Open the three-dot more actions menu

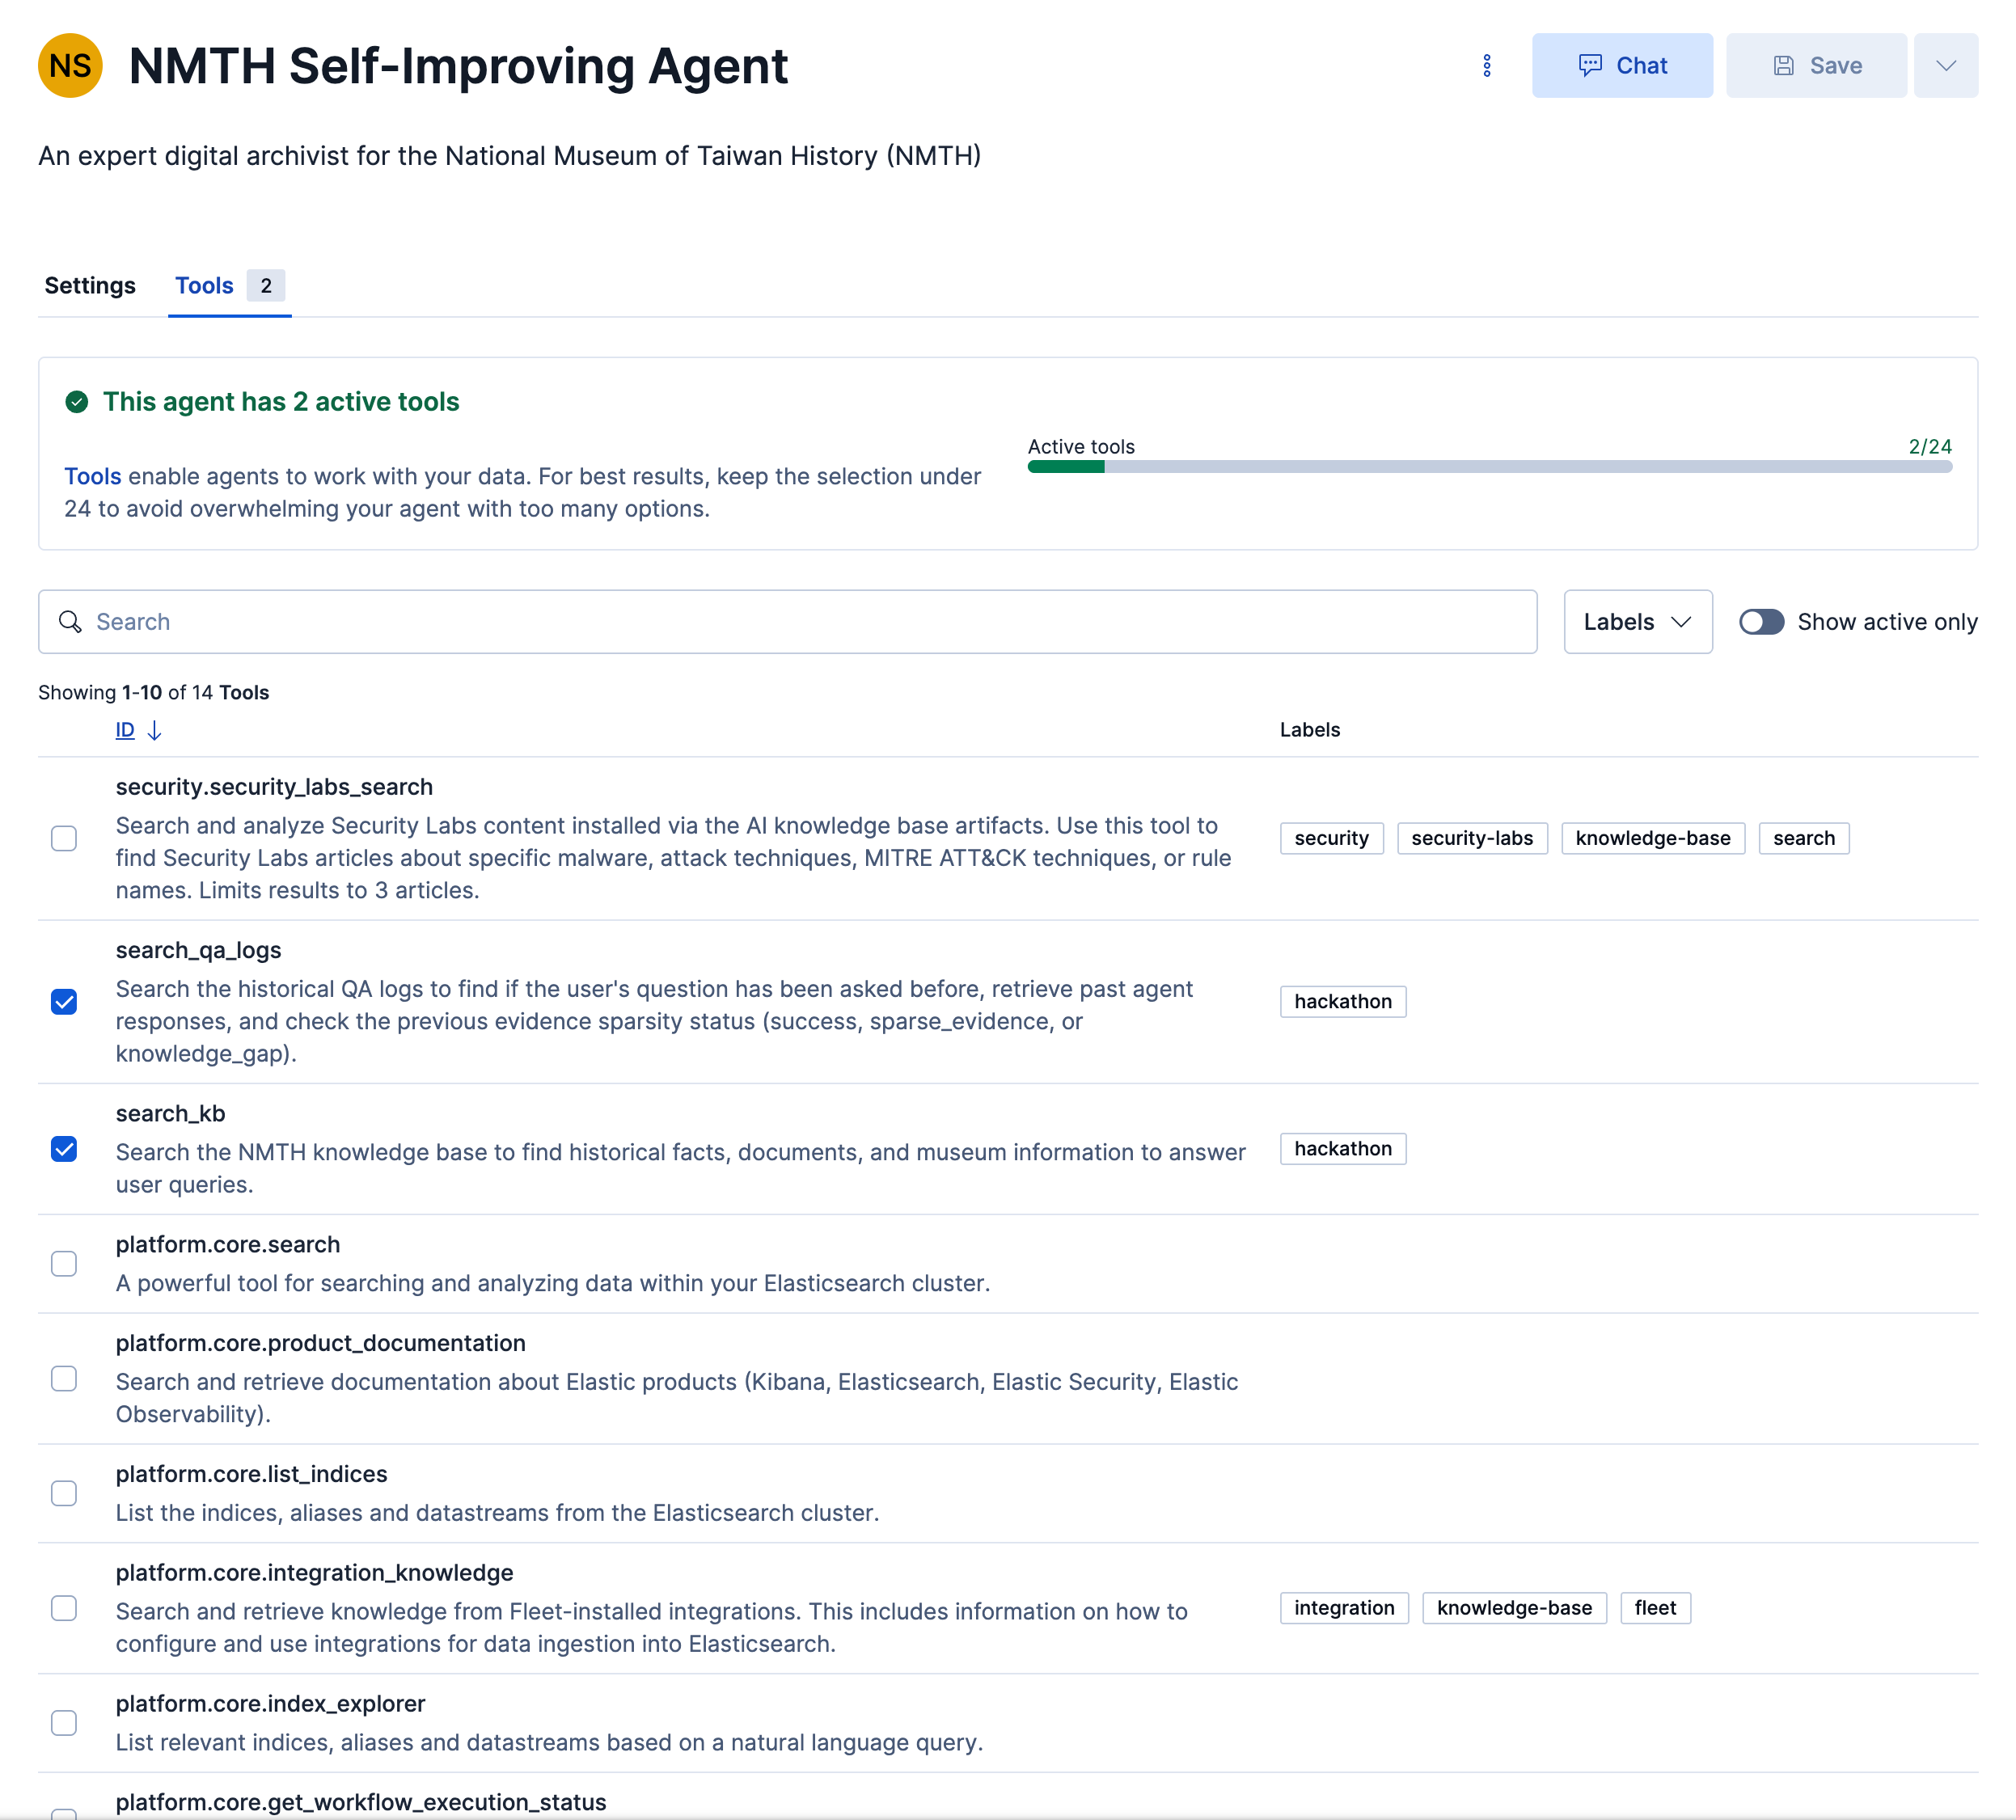click(1487, 66)
